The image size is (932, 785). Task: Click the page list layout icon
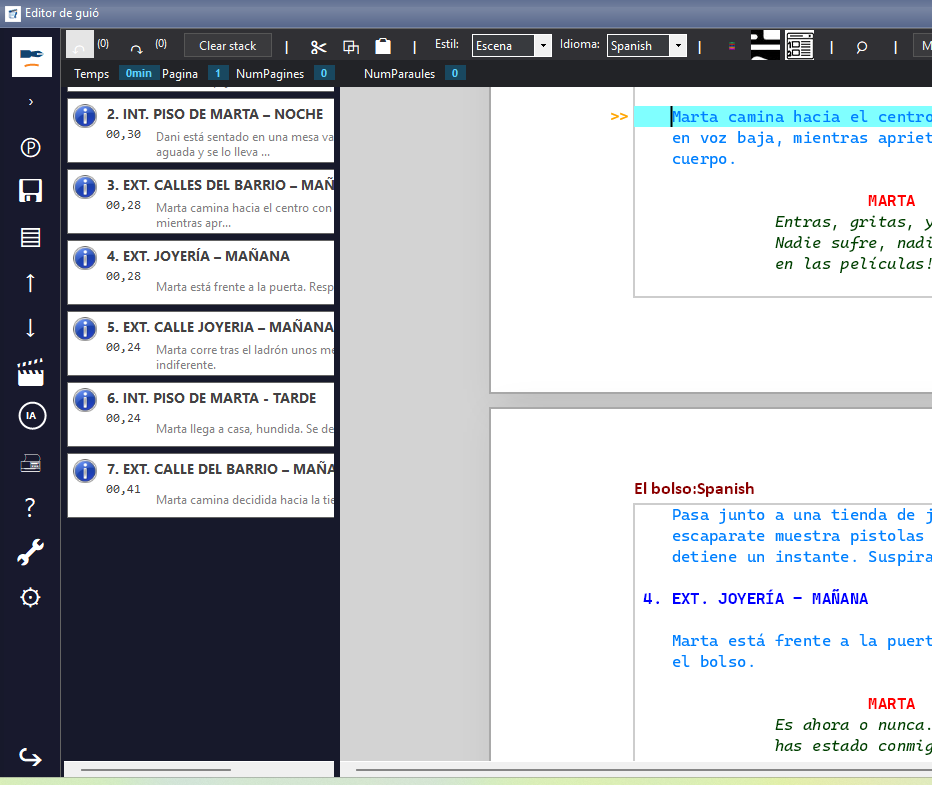(x=799, y=45)
